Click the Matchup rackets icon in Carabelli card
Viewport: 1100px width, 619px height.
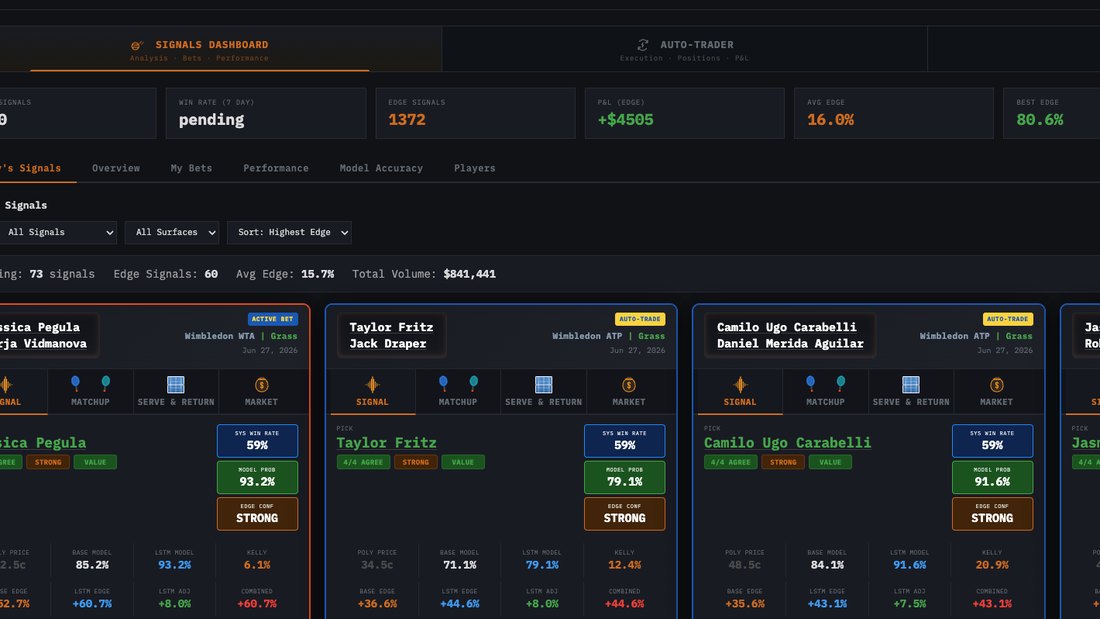coord(826,383)
